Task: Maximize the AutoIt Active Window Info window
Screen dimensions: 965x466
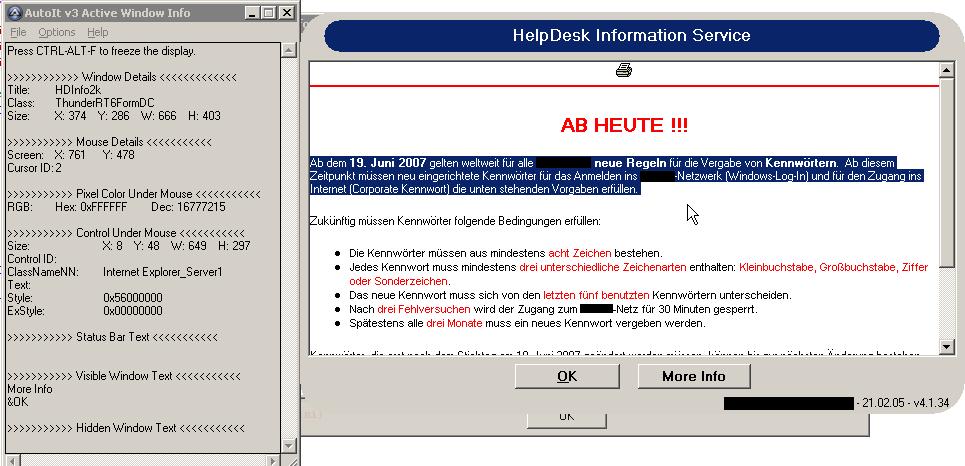Action: pos(267,13)
